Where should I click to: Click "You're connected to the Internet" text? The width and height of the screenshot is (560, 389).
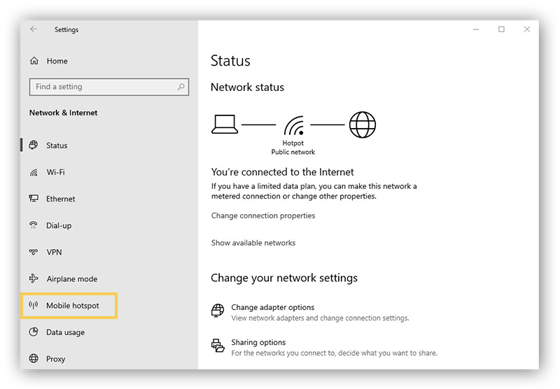tap(282, 172)
